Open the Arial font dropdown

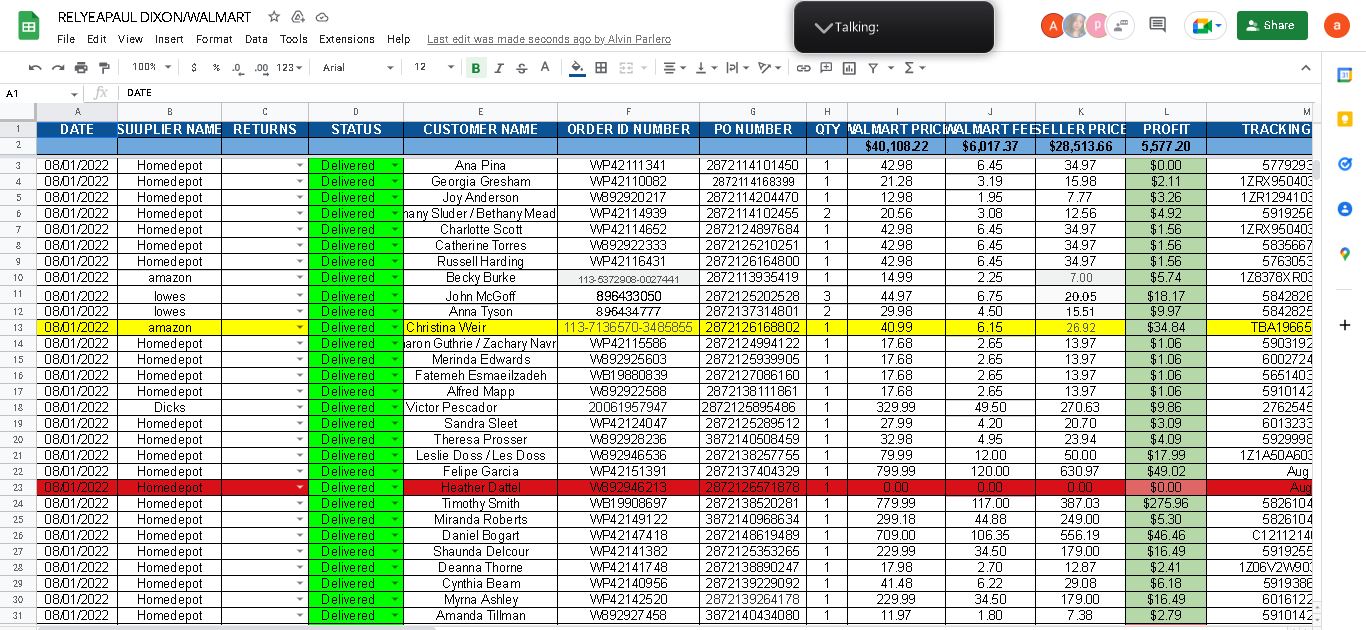point(358,67)
